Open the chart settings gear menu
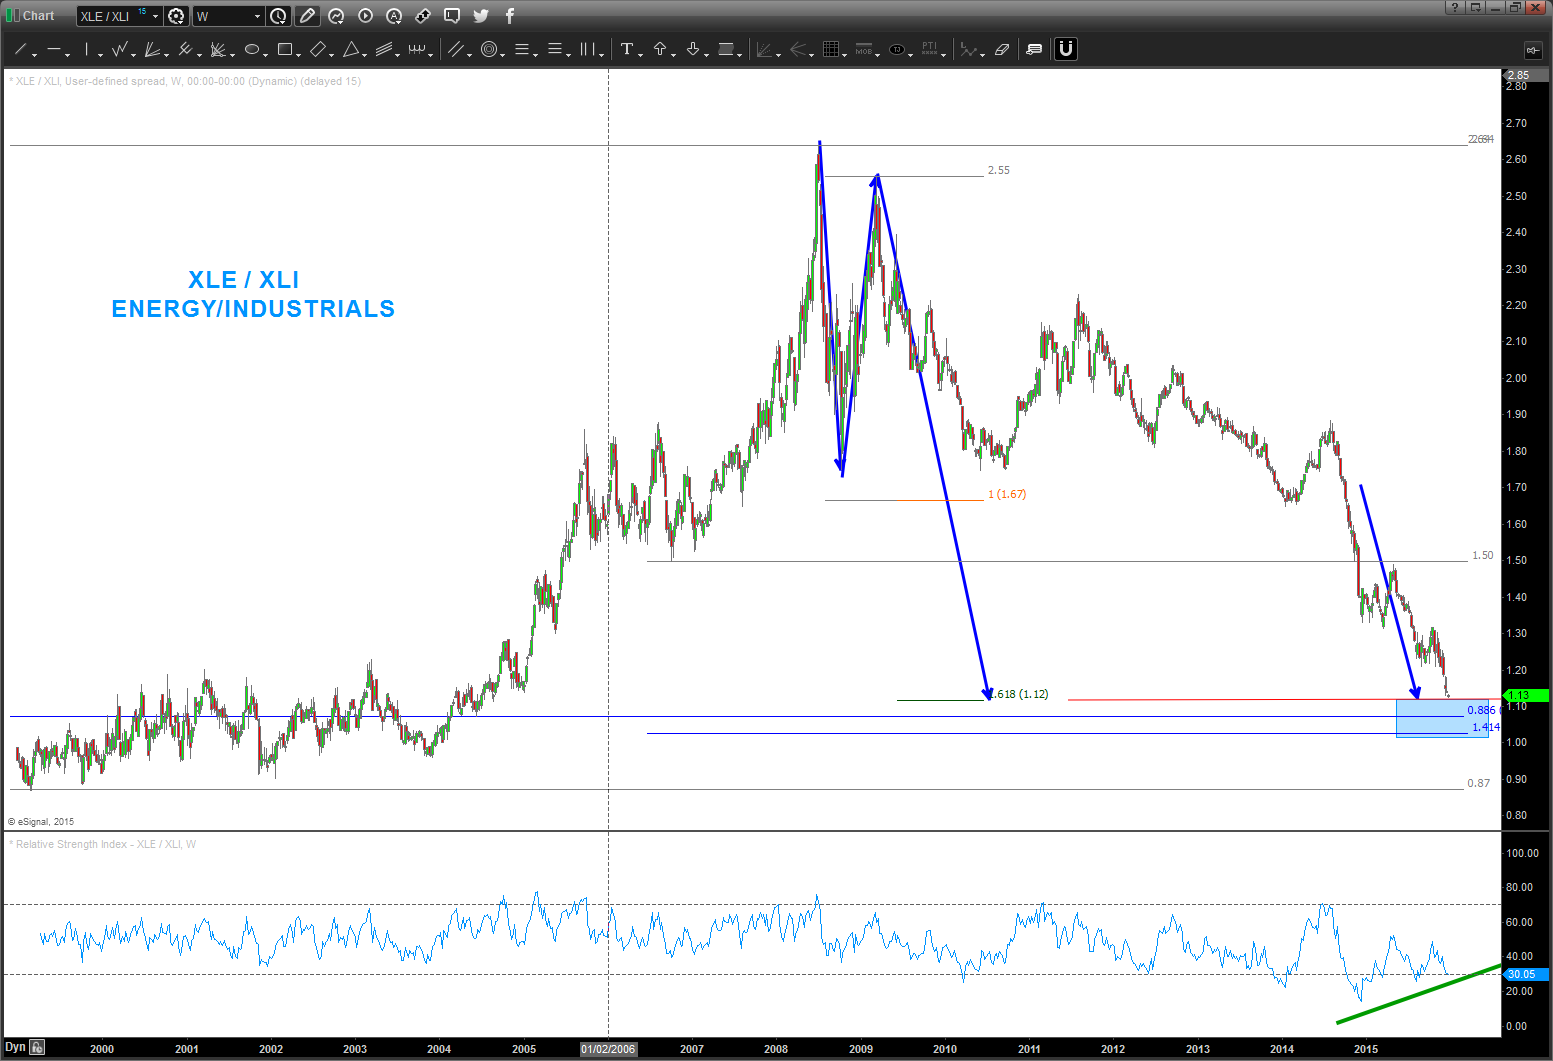 coord(177,16)
